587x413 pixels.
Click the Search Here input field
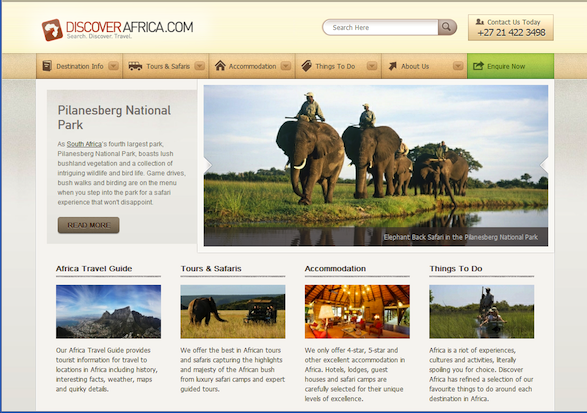click(x=380, y=27)
